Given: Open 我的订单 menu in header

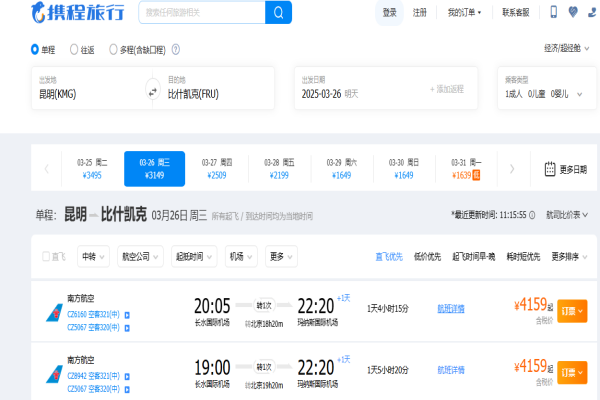Looking at the screenshot, I should 464,13.
